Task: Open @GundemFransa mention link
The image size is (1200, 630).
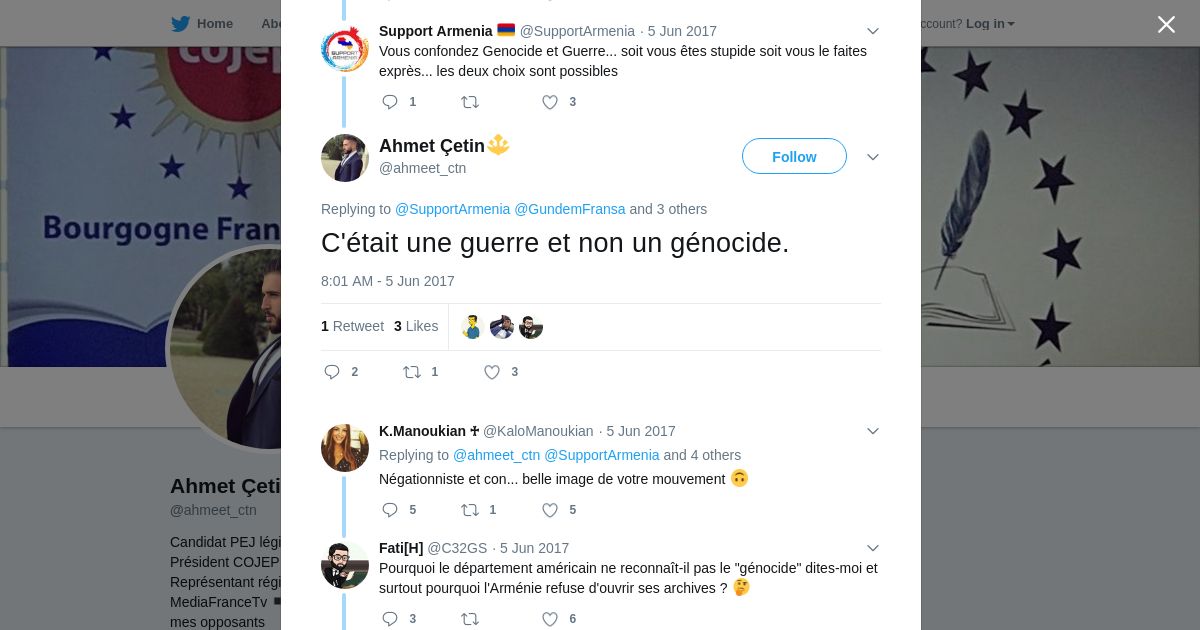Action: tap(570, 209)
